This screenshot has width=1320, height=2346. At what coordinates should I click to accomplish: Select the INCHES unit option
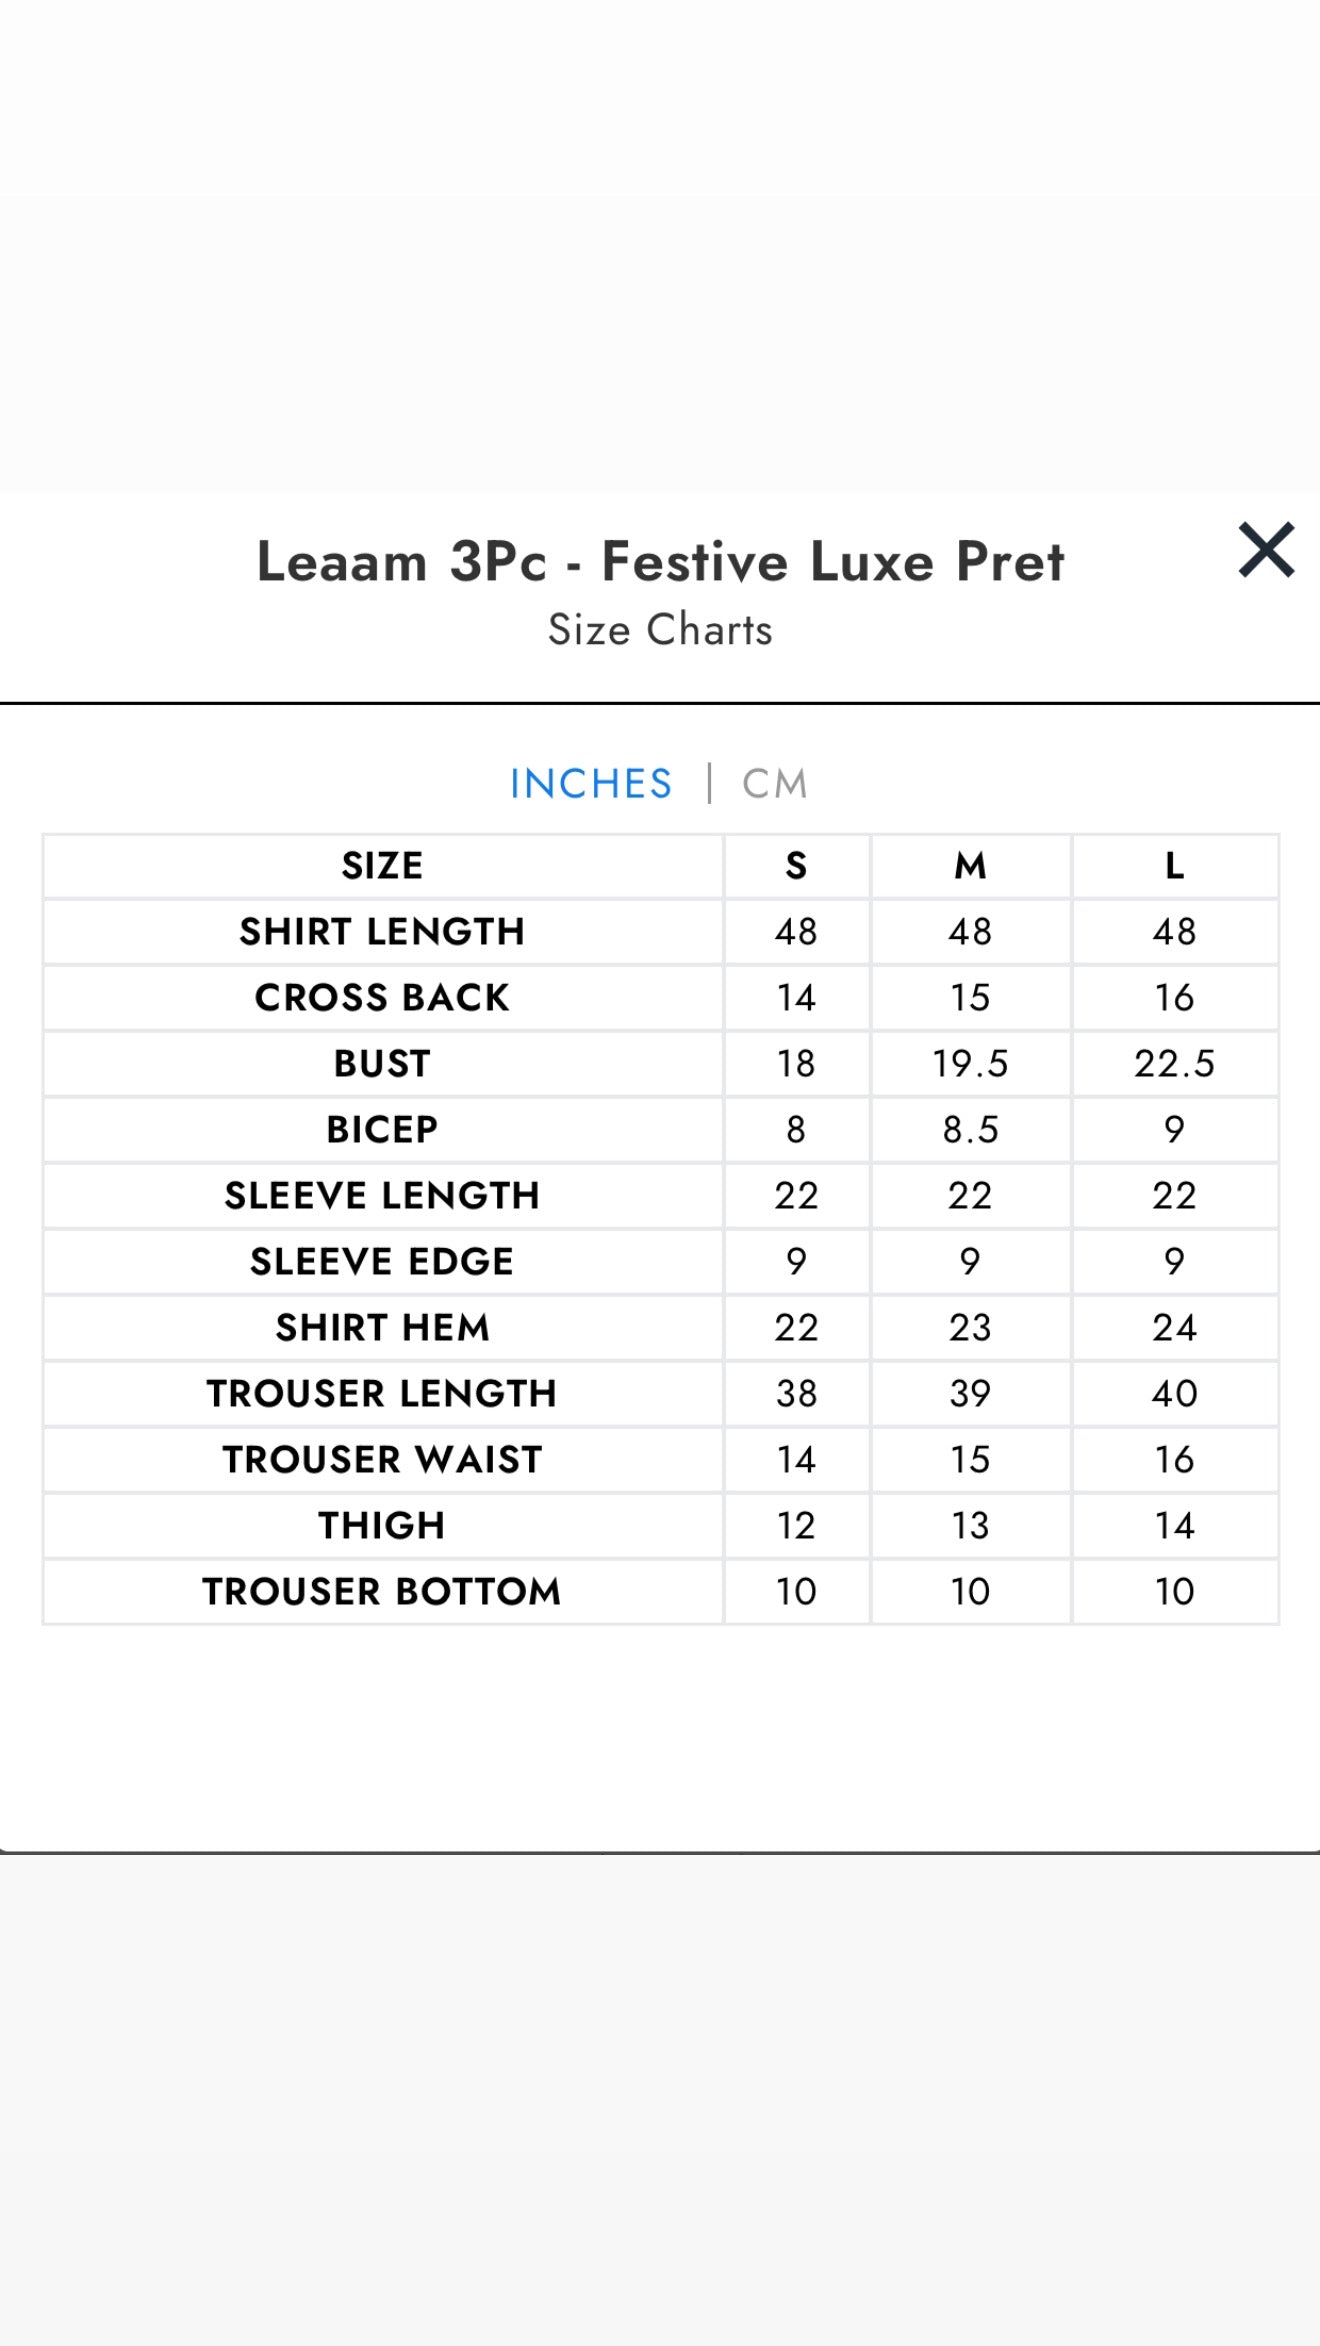coord(590,784)
